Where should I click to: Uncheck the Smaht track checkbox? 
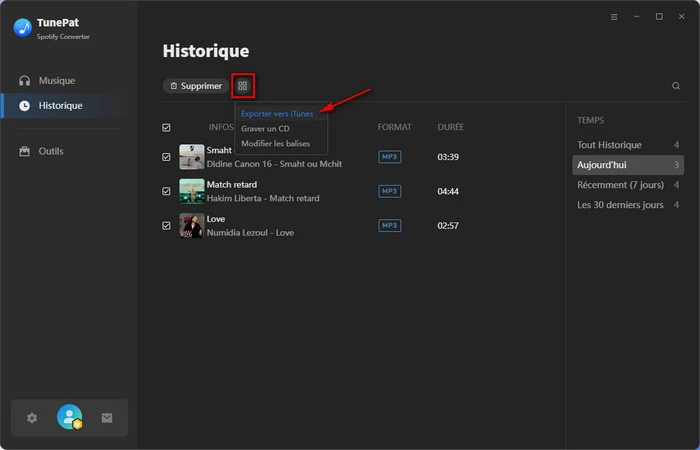tap(166, 157)
